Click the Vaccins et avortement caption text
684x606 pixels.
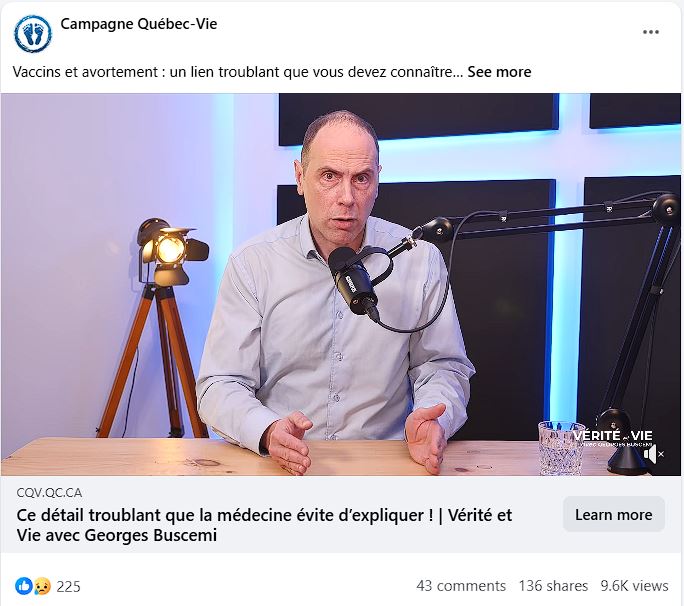click(x=238, y=72)
